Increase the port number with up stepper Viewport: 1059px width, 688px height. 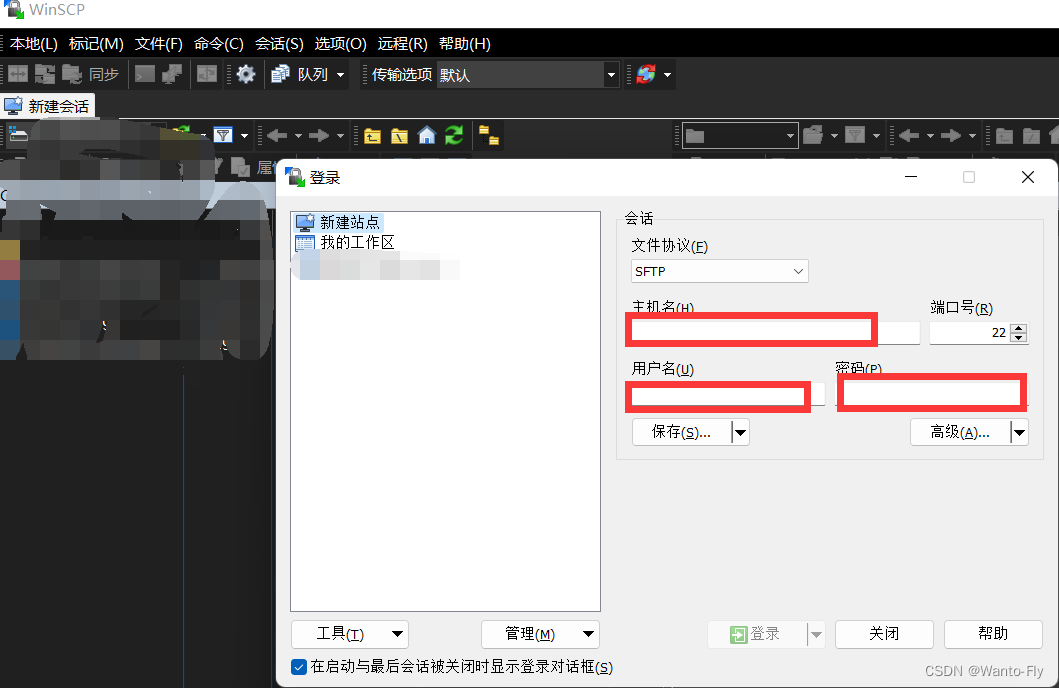[x=1018, y=328]
